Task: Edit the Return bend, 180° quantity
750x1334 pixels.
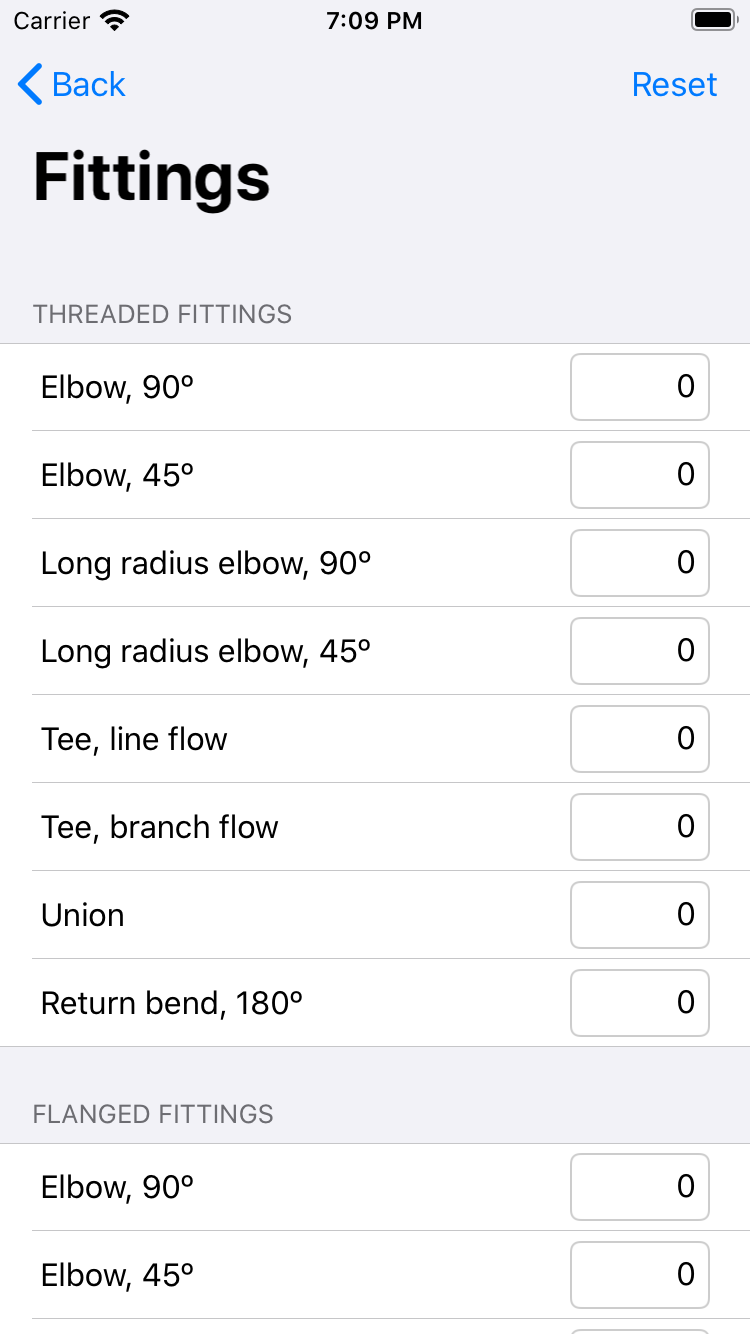Action: [x=640, y=1003]
